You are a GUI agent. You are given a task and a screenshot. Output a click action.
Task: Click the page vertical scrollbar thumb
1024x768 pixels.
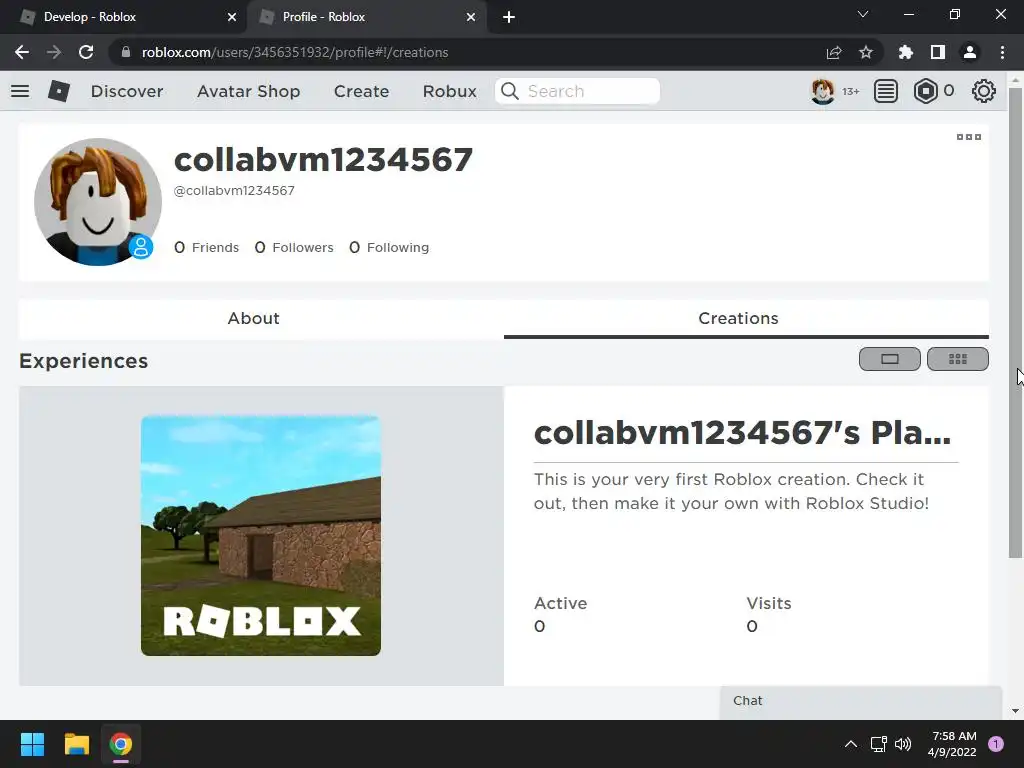coord(1015,322)
